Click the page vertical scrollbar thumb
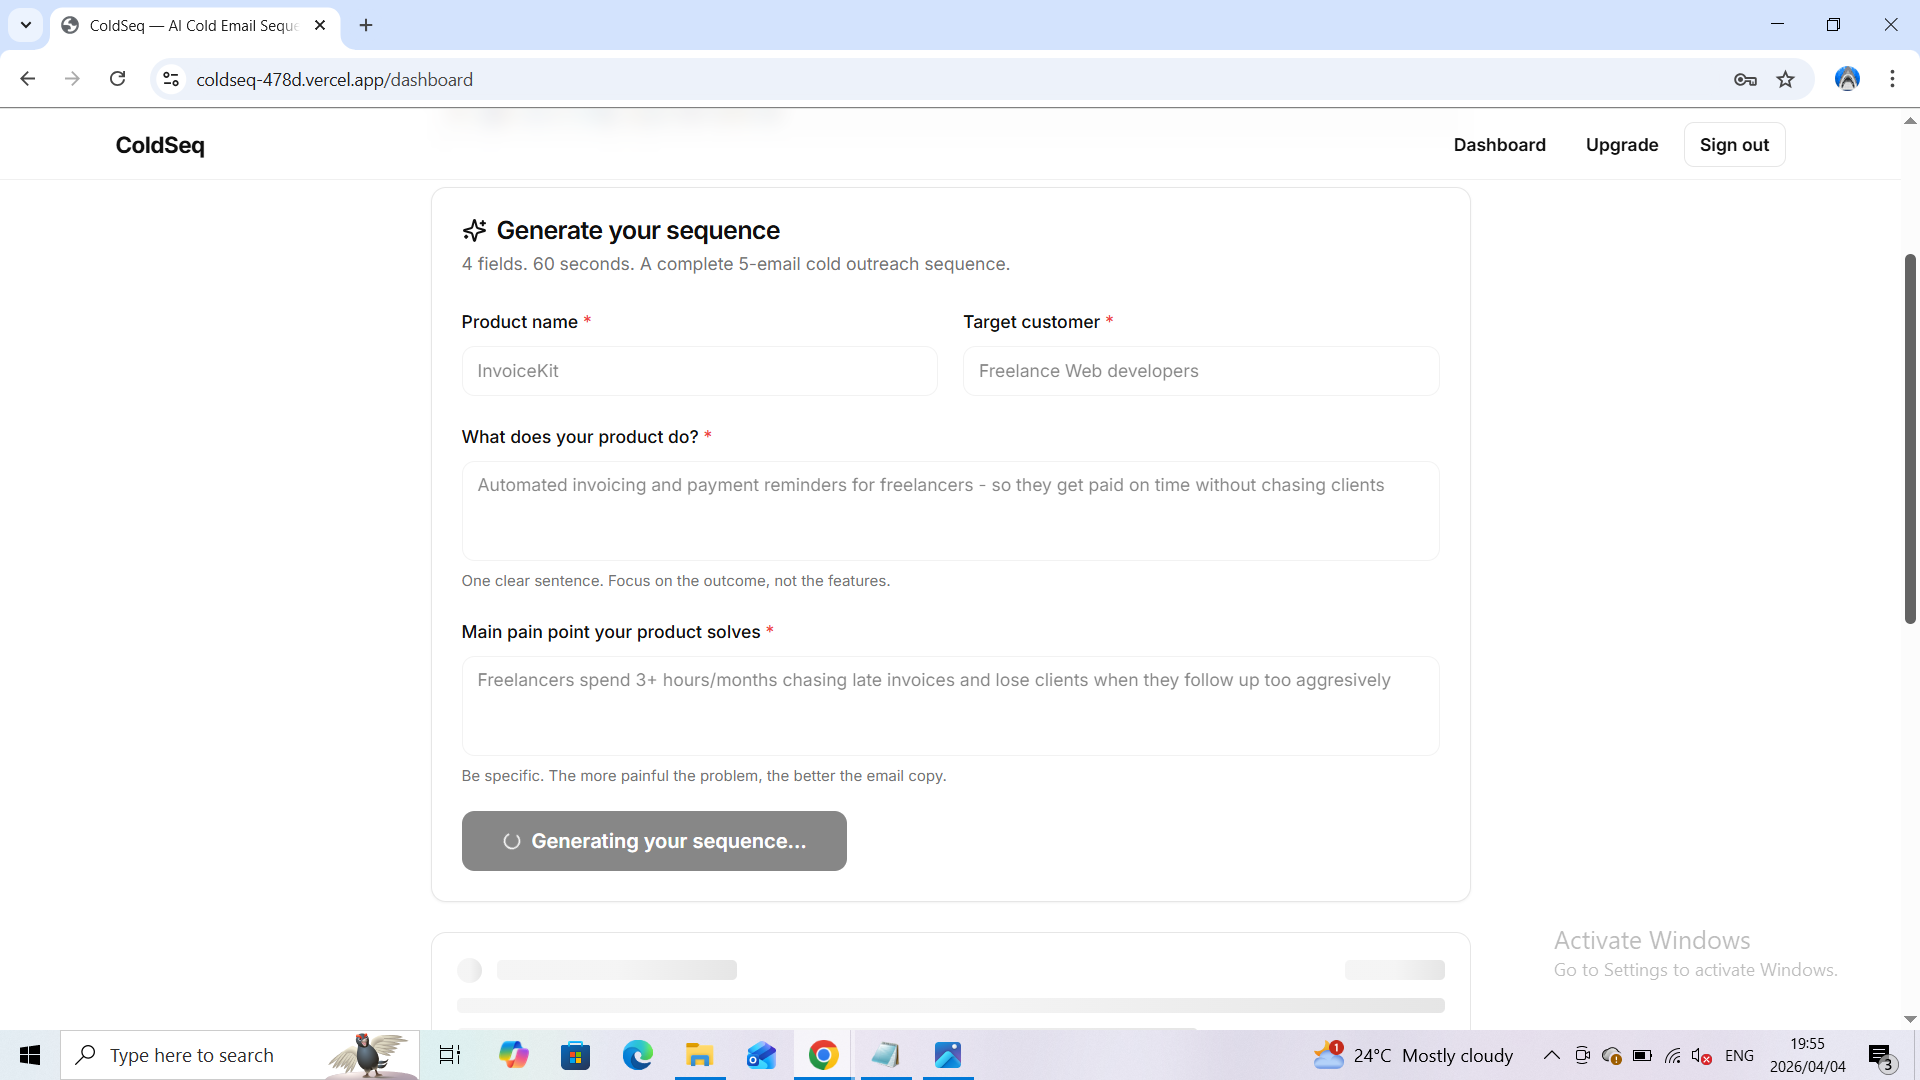The height and width of the screenshot is (1080, 1920). click(x=1909, y=440)
